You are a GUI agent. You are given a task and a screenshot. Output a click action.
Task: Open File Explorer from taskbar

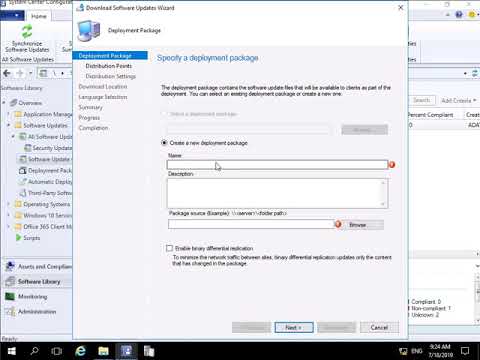pyautogui.click(x=103, y=351)
